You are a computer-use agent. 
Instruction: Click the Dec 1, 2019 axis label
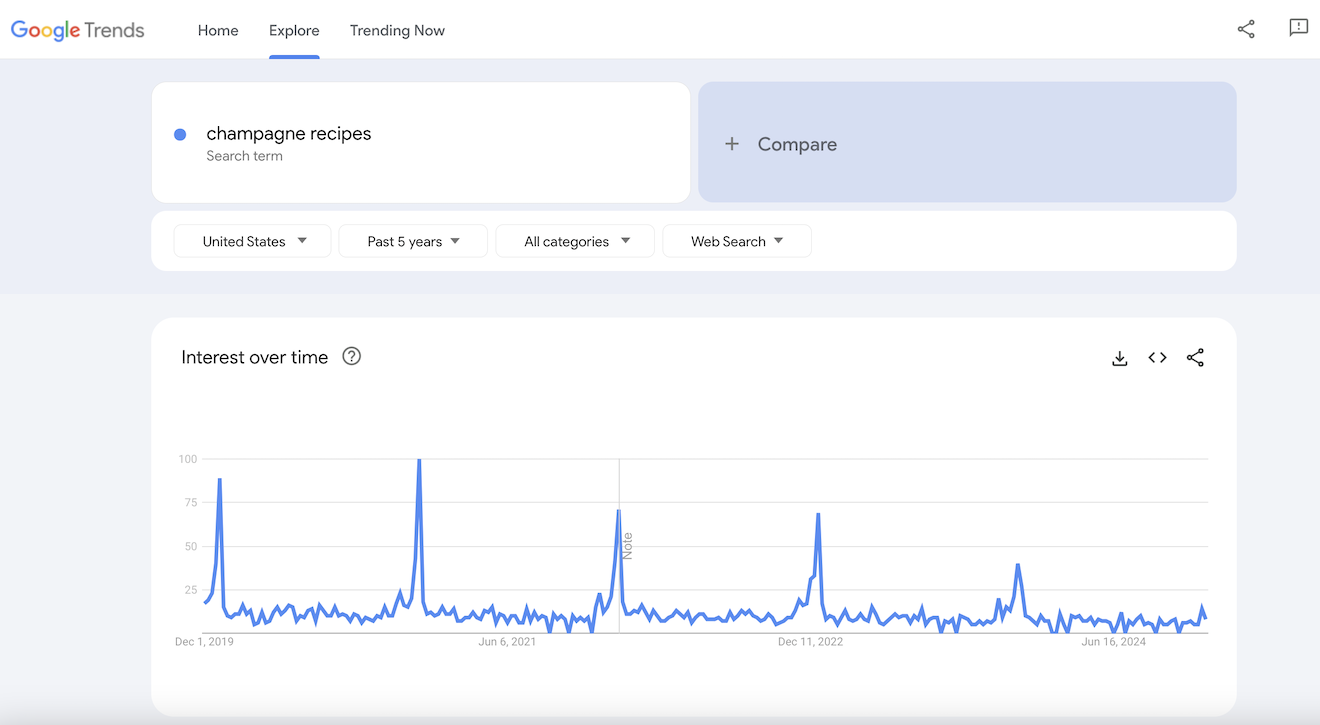(x=204, y=642)
